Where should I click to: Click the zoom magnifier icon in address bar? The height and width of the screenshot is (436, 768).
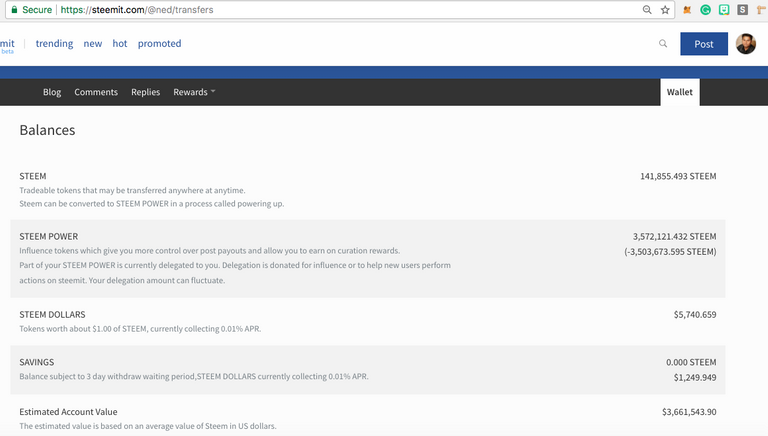[x=647, y=10]
